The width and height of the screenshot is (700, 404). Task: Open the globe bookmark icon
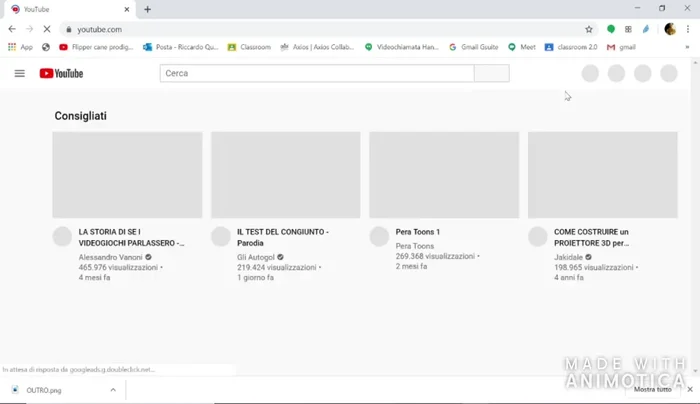(46, 47)
